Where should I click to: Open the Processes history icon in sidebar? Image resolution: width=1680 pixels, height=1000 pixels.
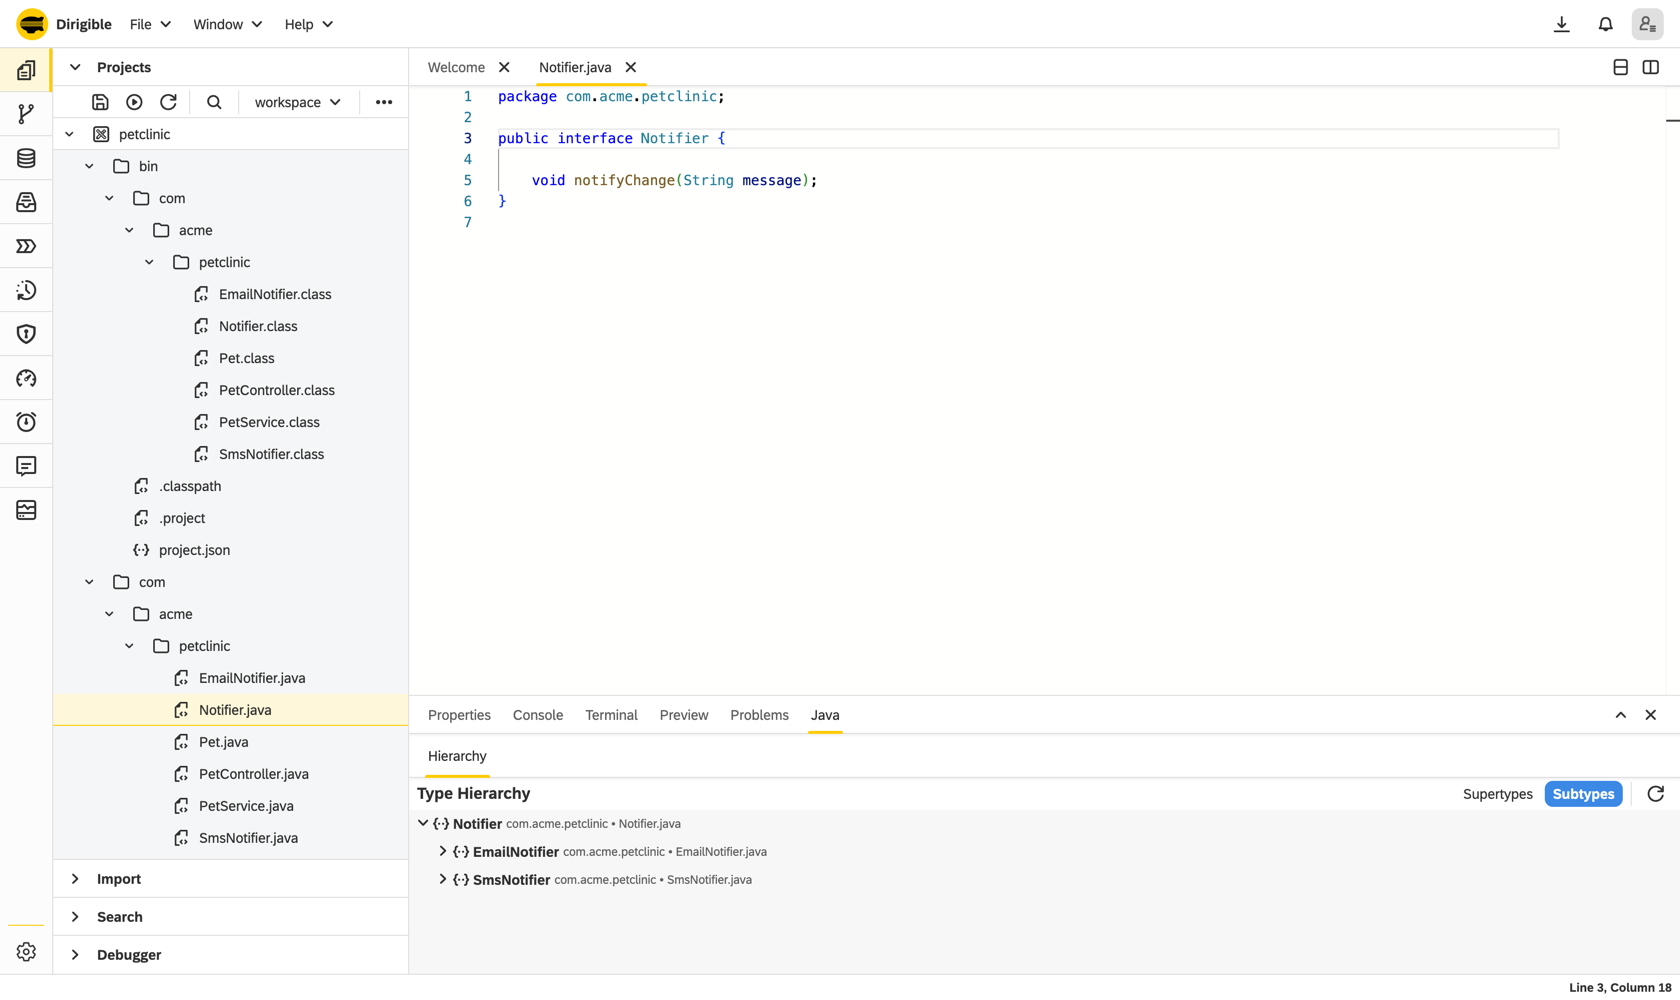[x=26, y=290]
